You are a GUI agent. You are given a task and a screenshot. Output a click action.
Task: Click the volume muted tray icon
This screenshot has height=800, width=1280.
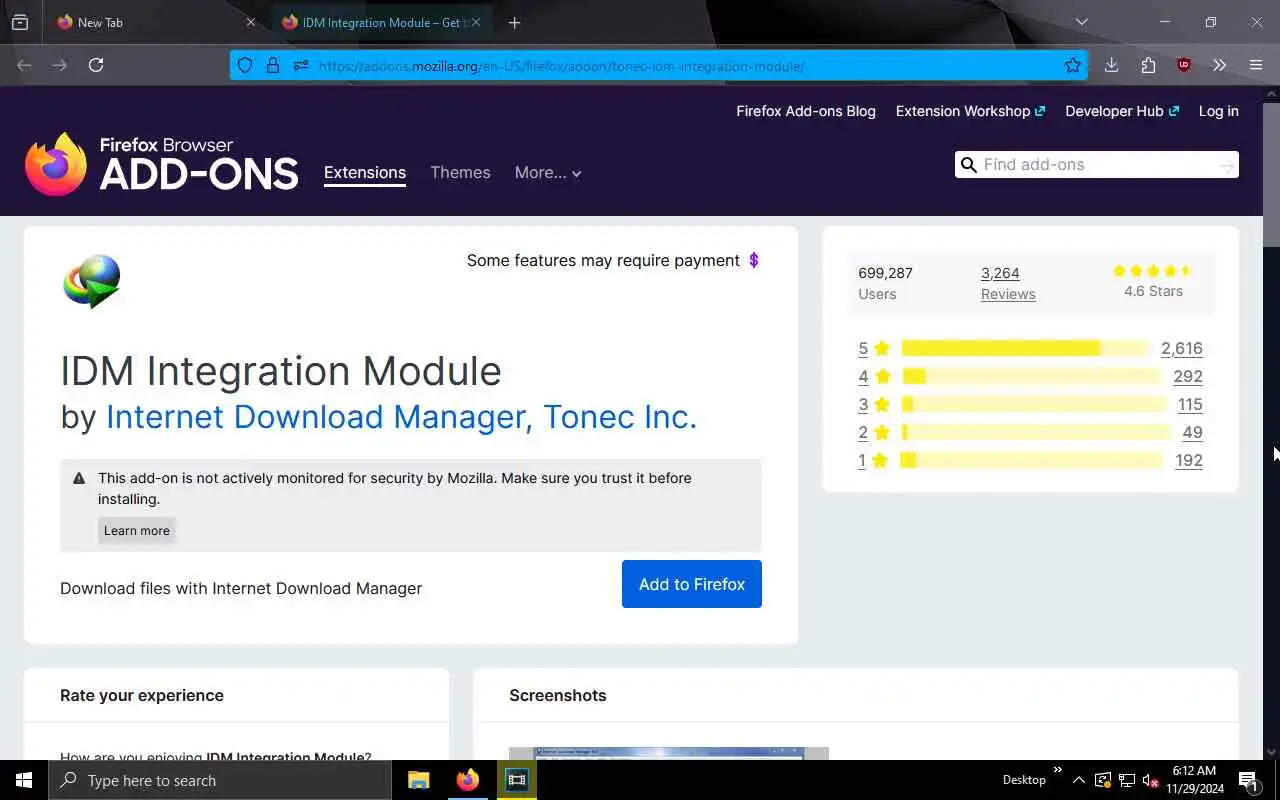click(1150, 780)
